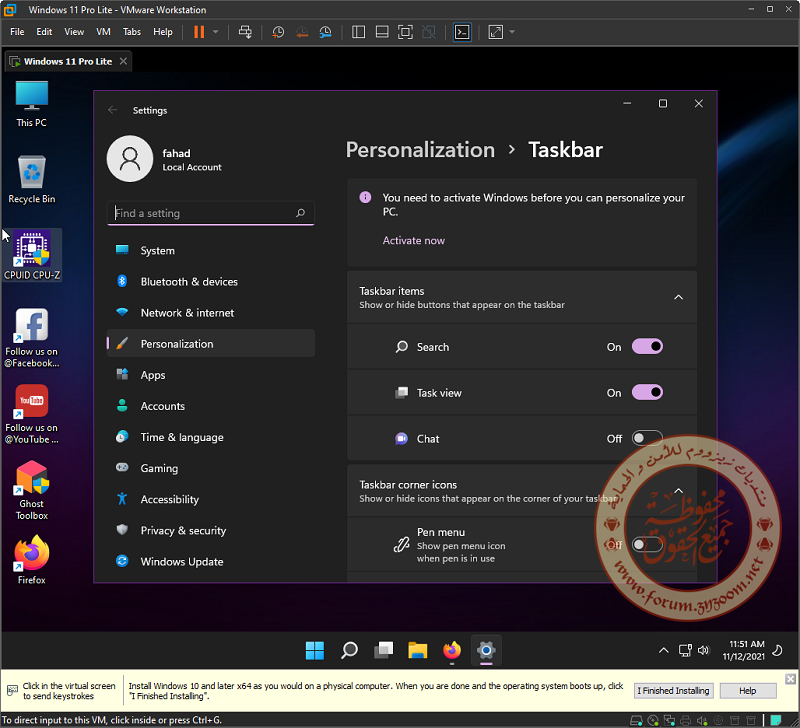Click the taskbar clock showing 11:51 AM
The height and width of the screenshot is (728, 800).
tap(744, 650)
